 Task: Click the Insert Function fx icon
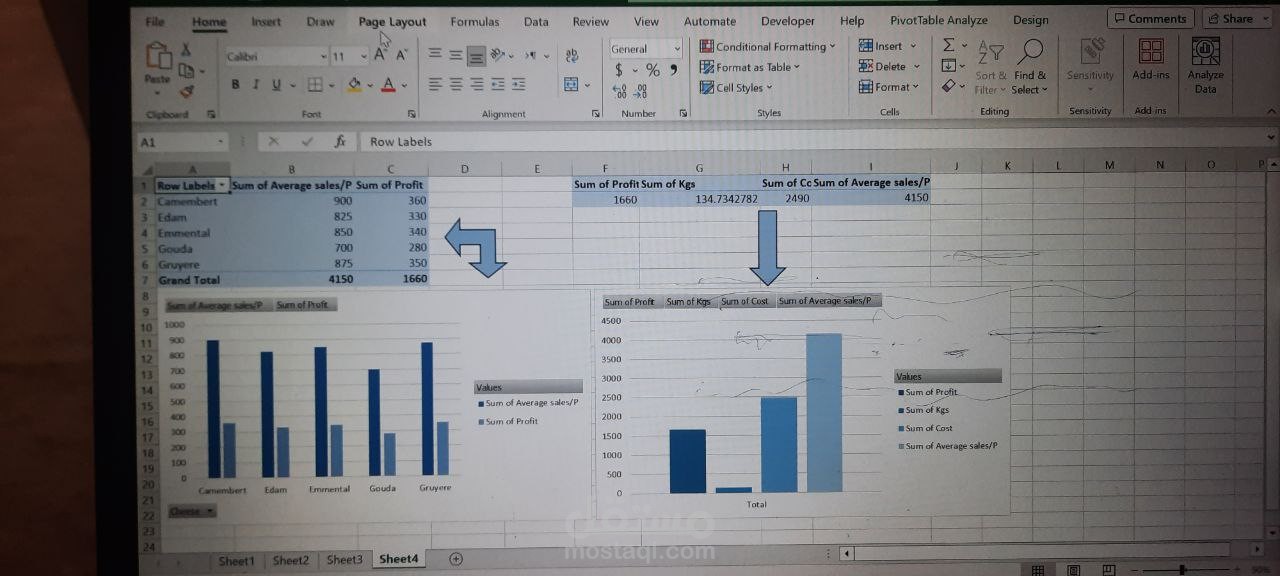pyautogui.click(x=340, y=141)
